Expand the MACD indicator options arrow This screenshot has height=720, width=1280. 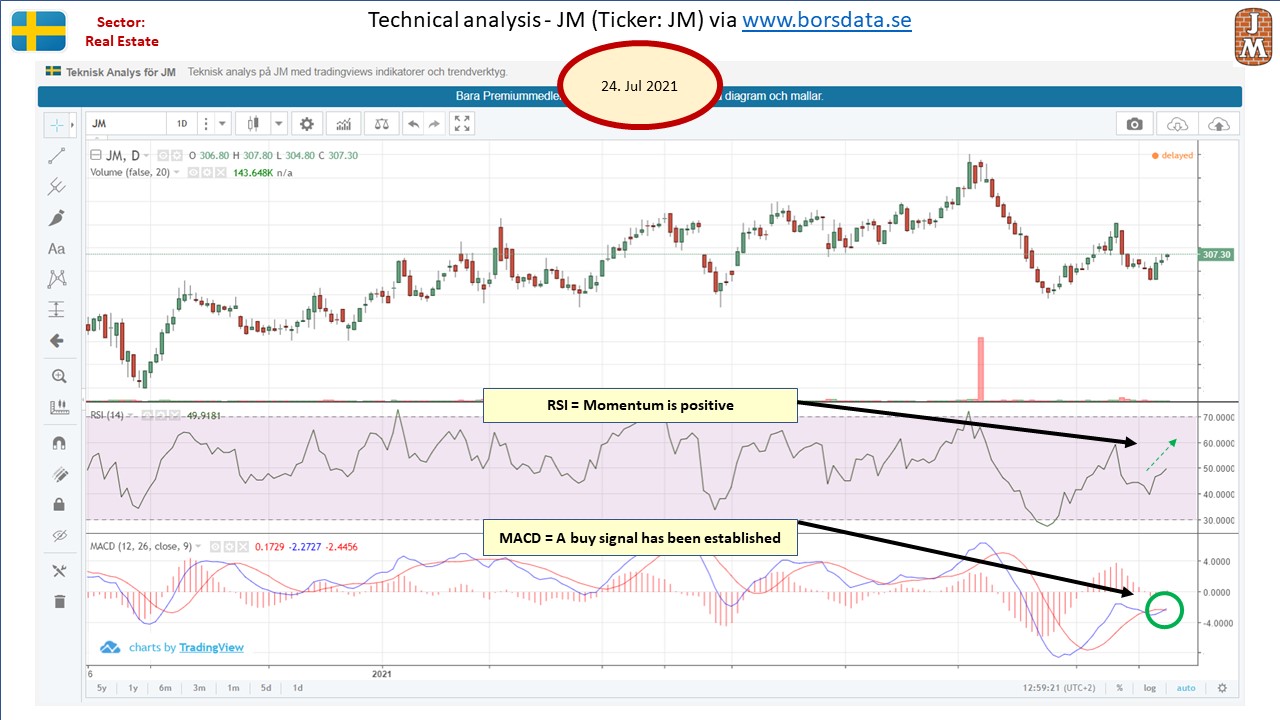click(199, 547)
